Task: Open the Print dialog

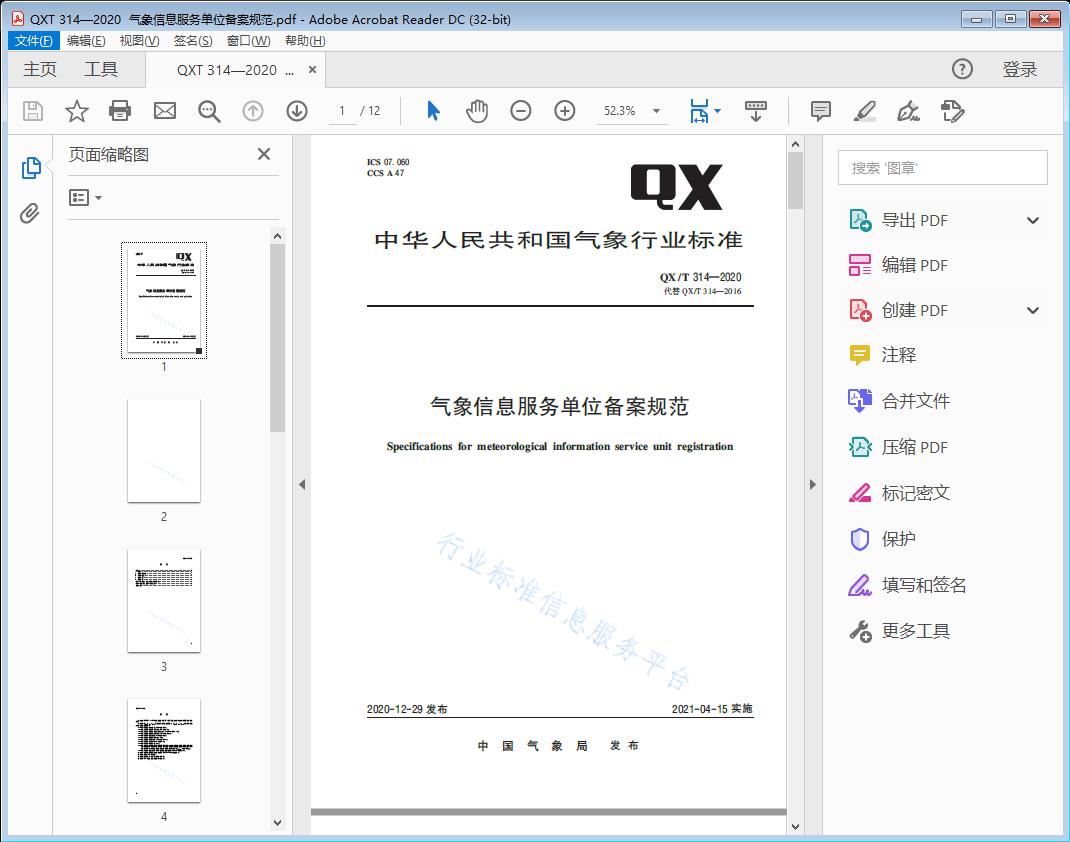Action: (120, 111)
